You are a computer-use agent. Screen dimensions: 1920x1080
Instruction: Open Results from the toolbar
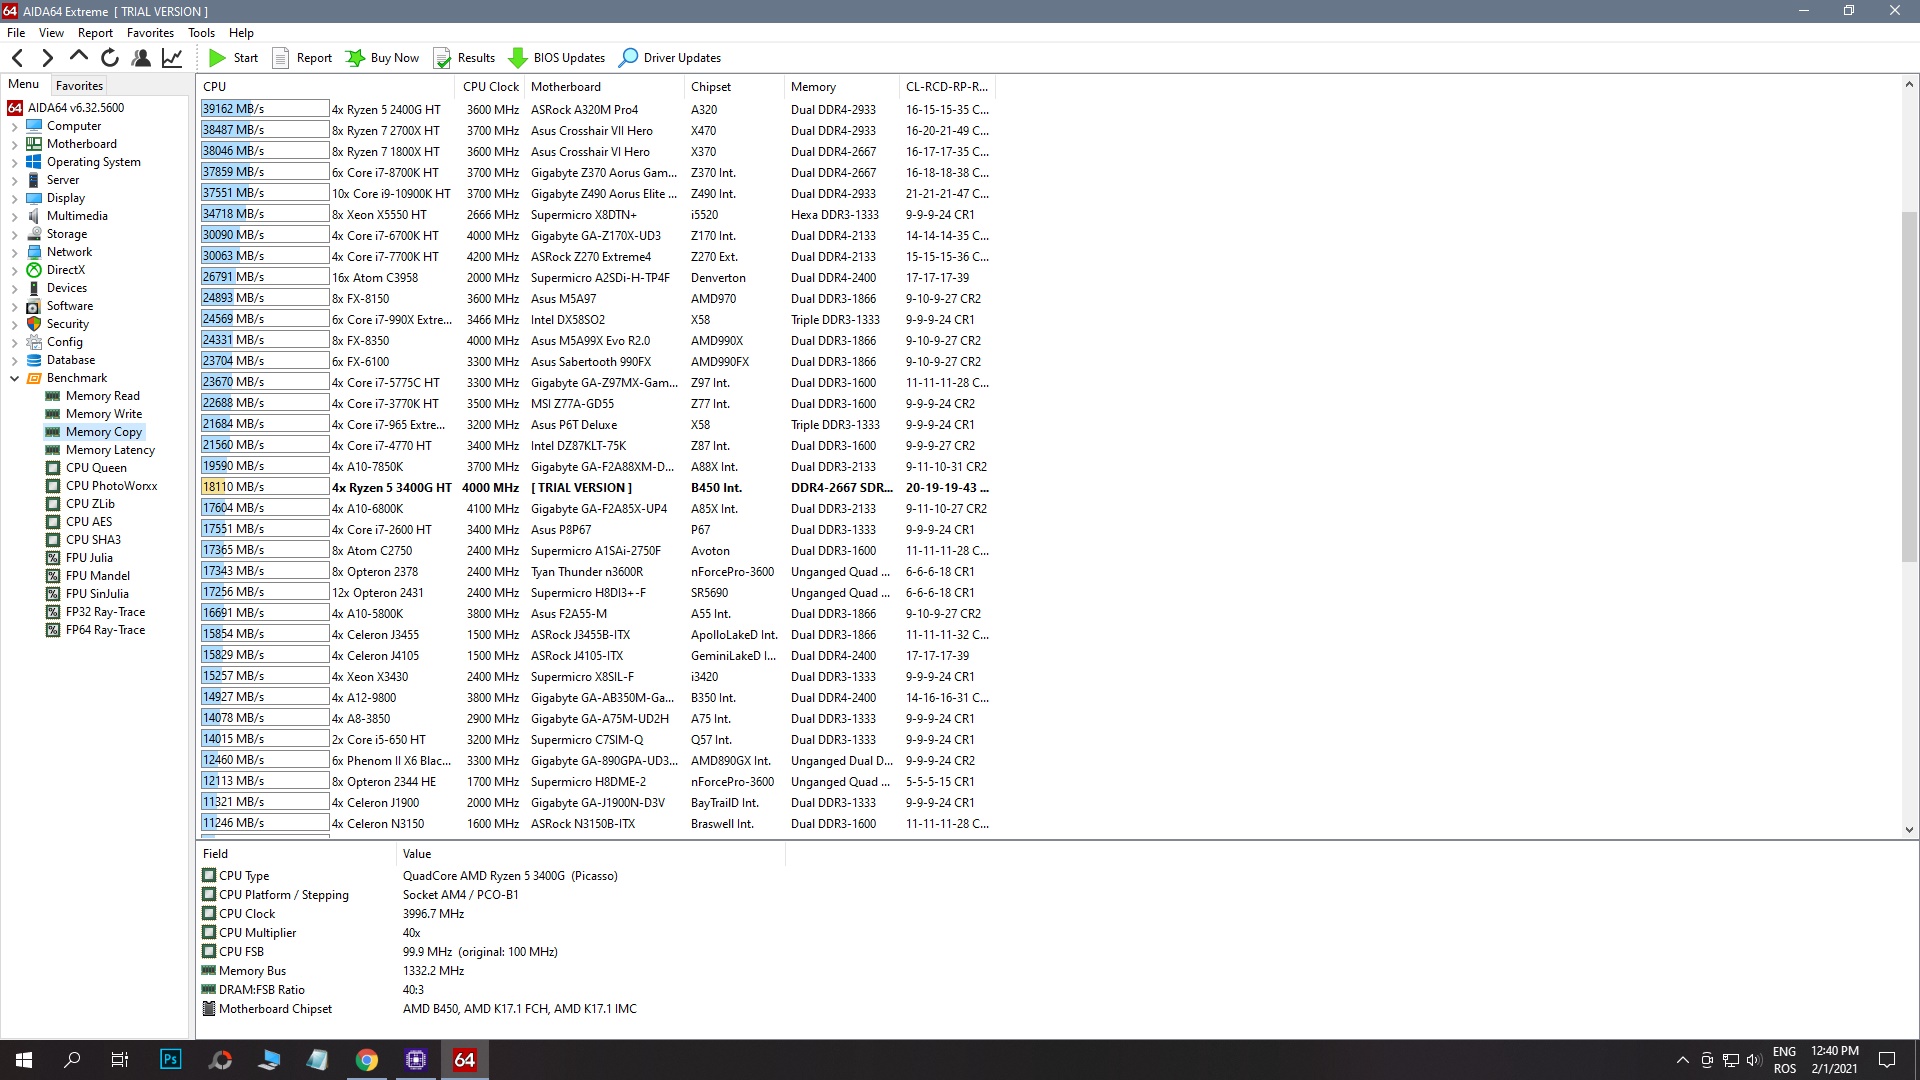point(464,58)
